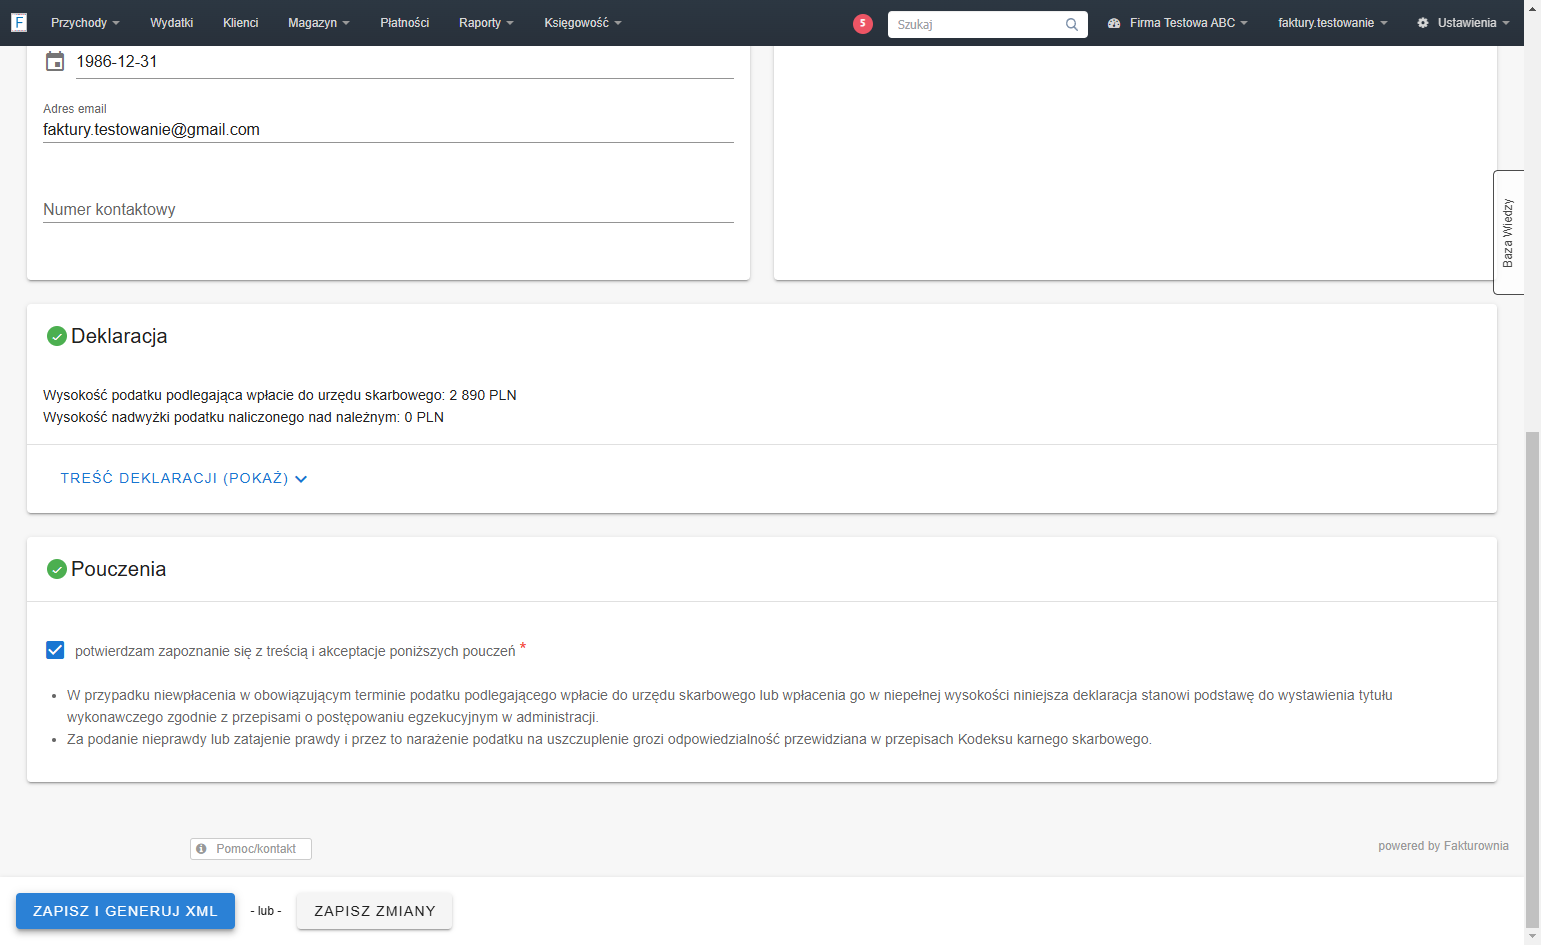
Task: Go to the Wydatki menu item
Action: (172, 23)
